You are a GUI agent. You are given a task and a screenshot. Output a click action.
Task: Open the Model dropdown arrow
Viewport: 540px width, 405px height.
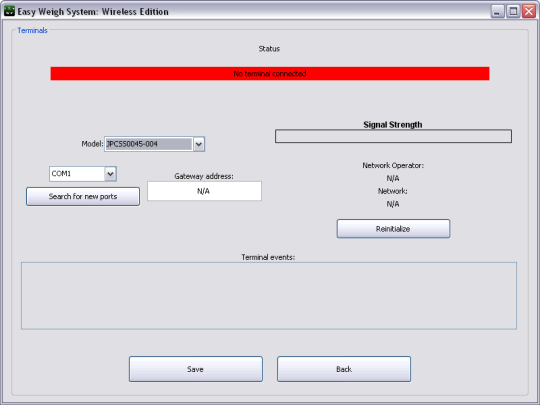(x=199, y=144)
